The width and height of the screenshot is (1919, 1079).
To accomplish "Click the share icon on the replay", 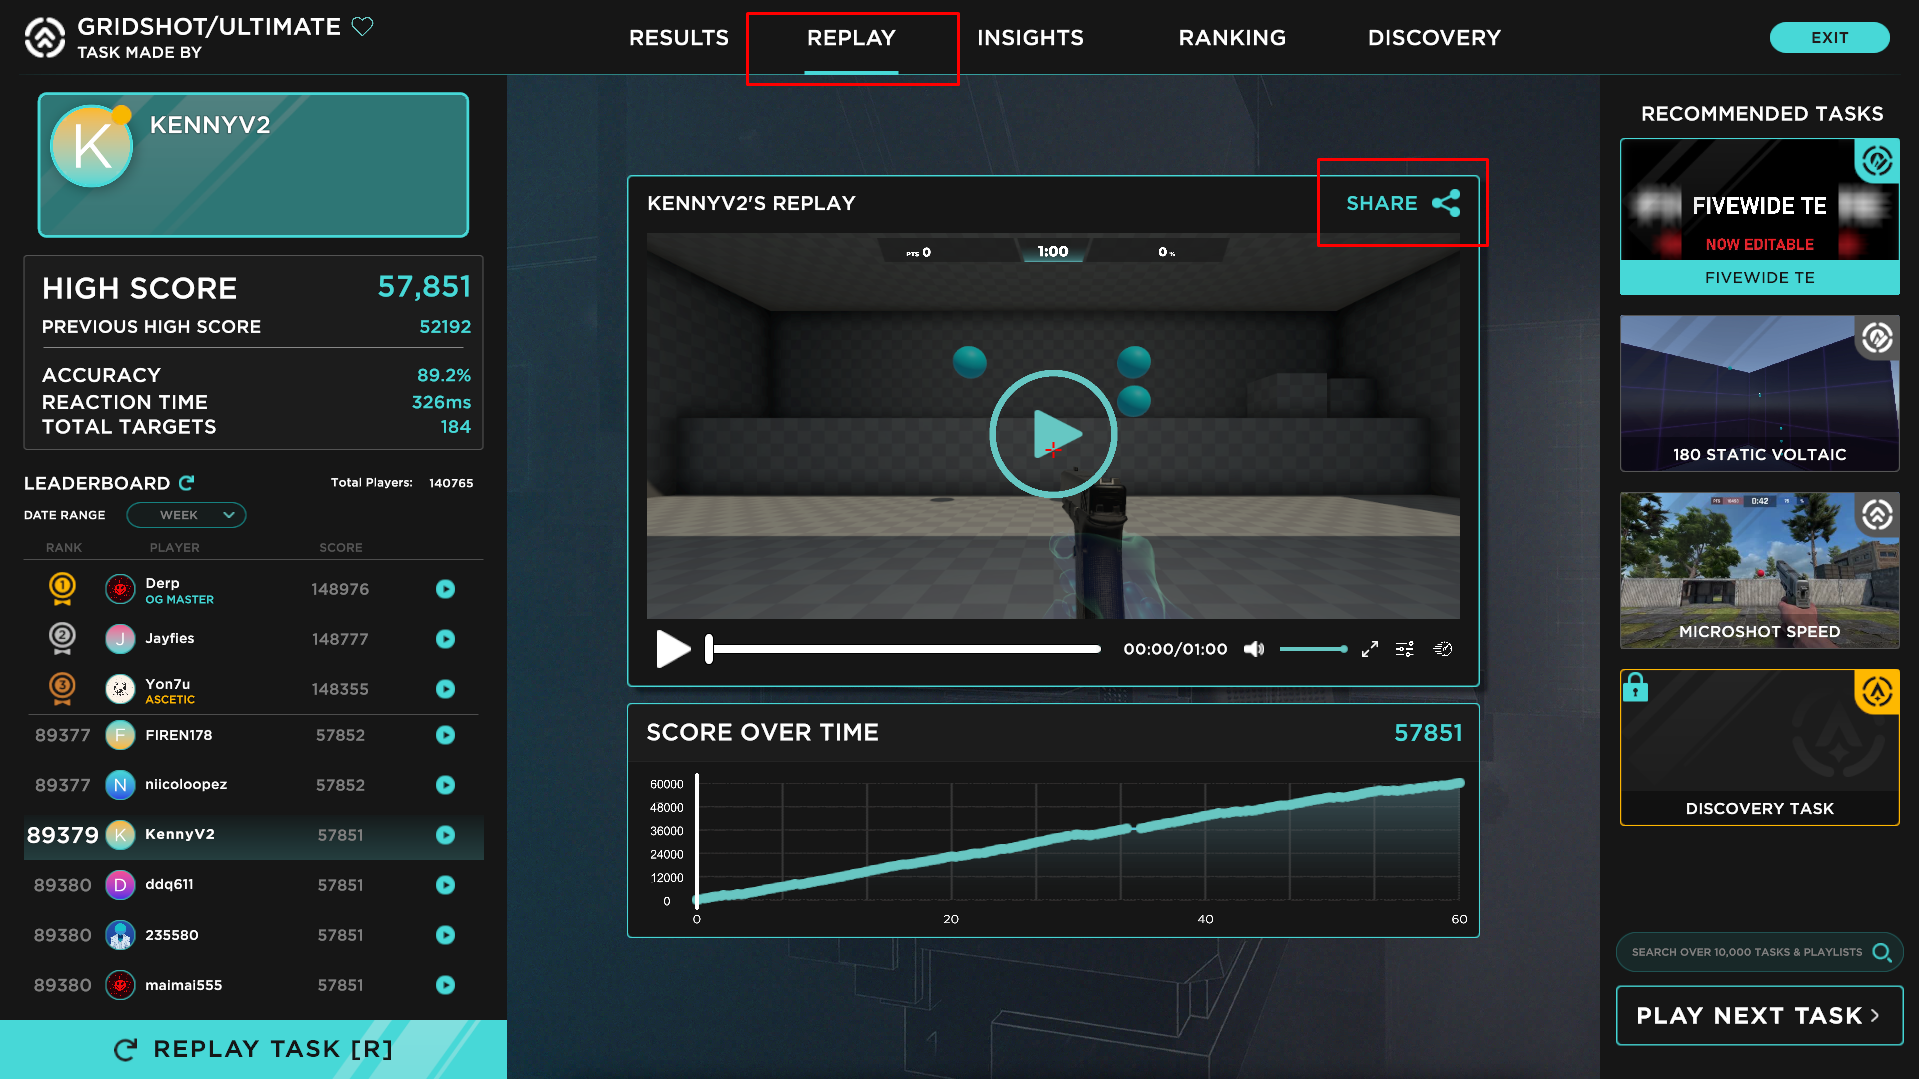I will 1446,203.
